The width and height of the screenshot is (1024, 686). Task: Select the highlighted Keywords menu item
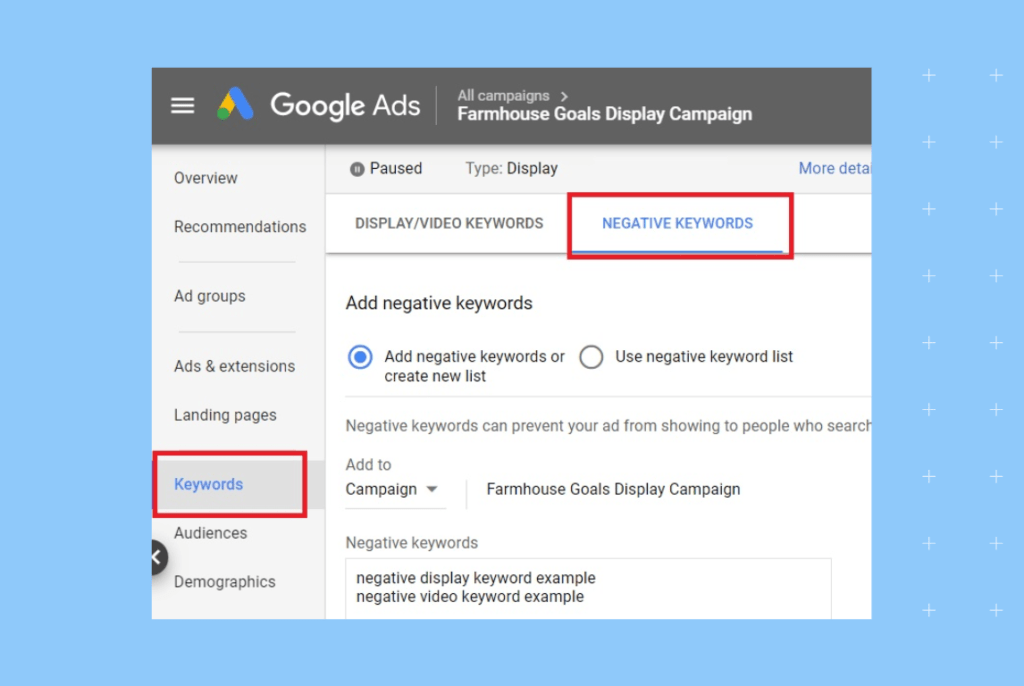pos(208,484)
